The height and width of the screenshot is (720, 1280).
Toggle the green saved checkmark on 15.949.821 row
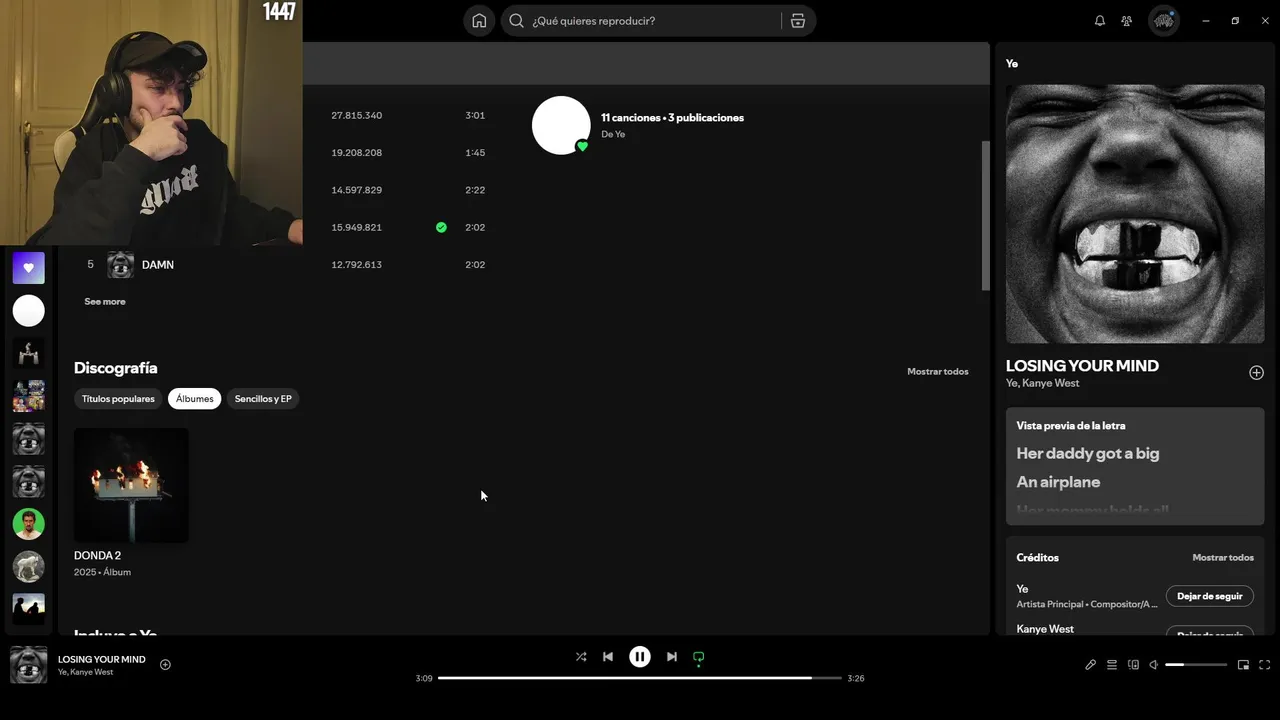441,228
